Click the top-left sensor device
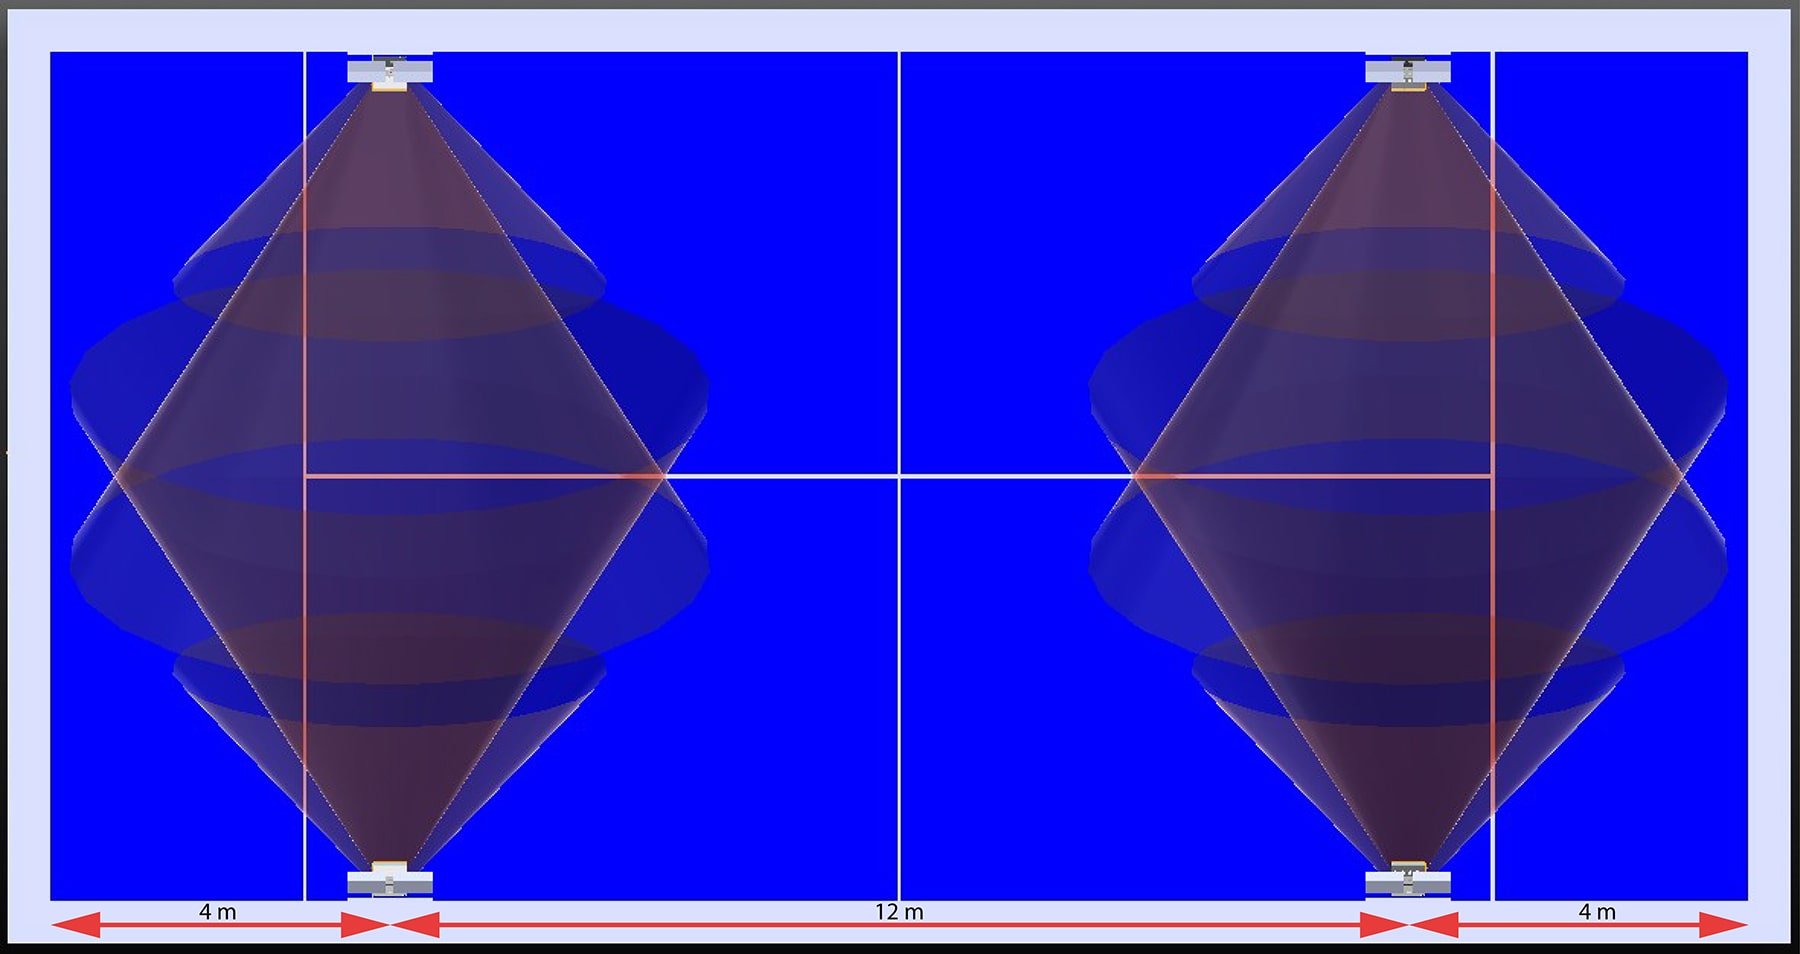Viewport: 1800px width, 954px height. [390, 72]
